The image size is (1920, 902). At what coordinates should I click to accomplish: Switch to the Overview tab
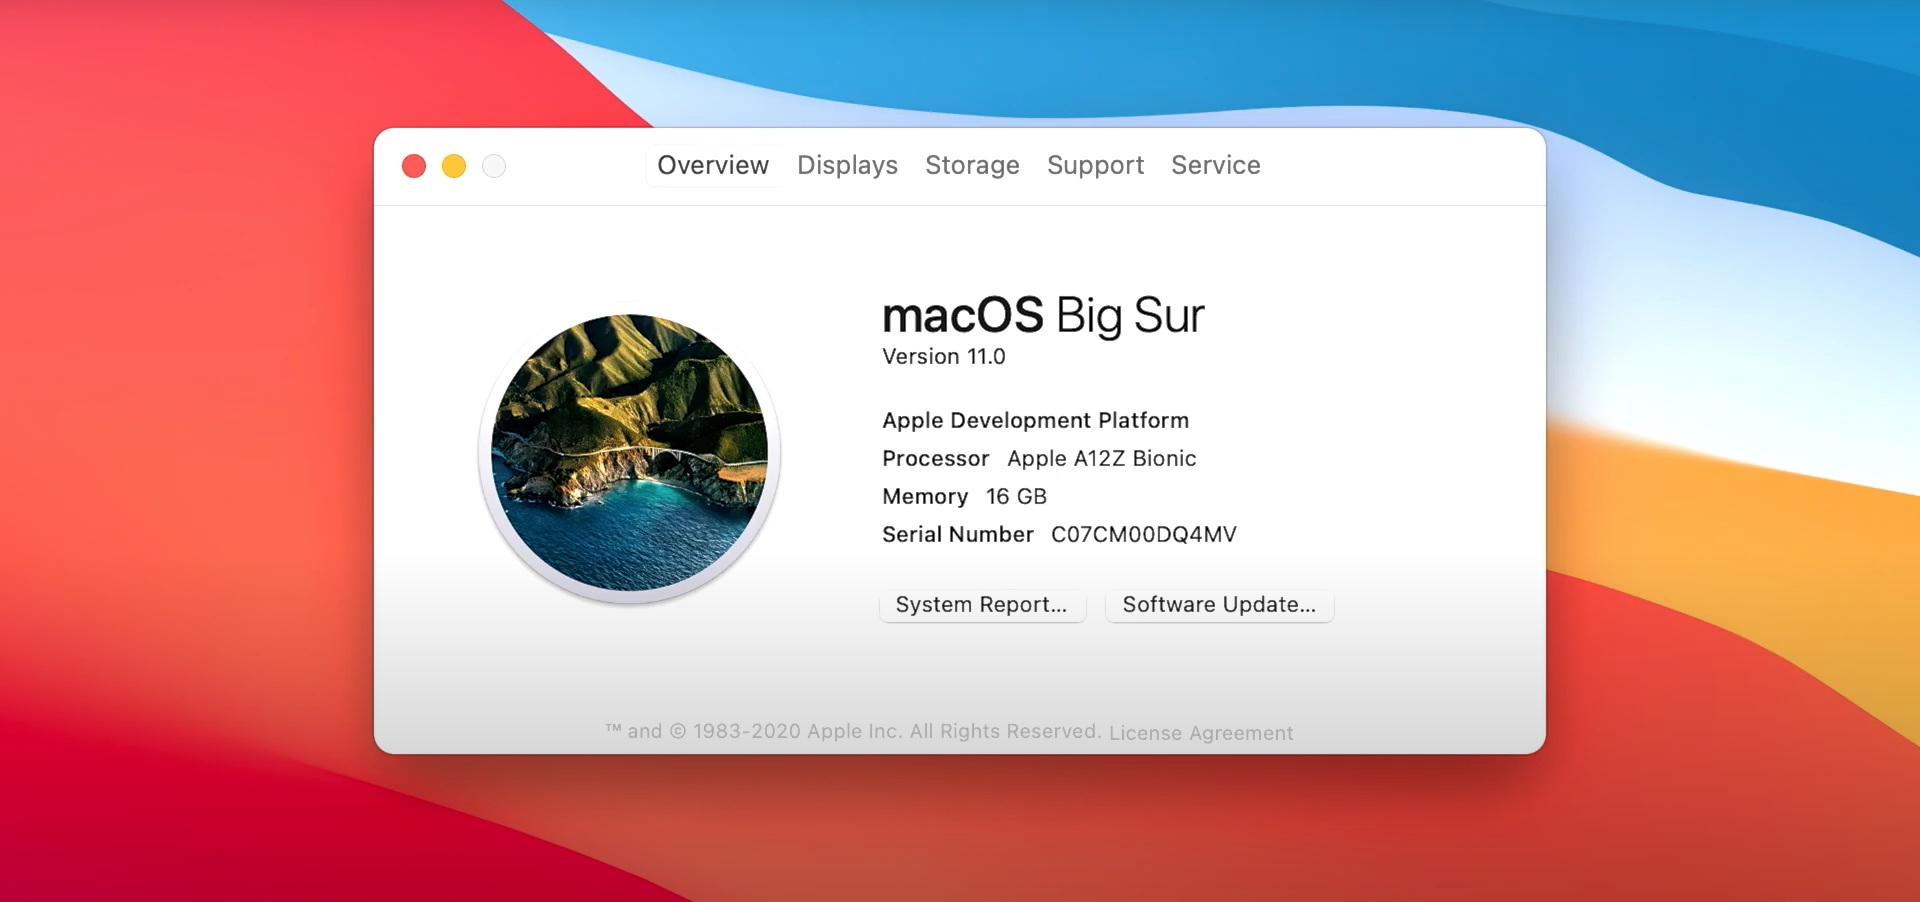click(712, 165)
